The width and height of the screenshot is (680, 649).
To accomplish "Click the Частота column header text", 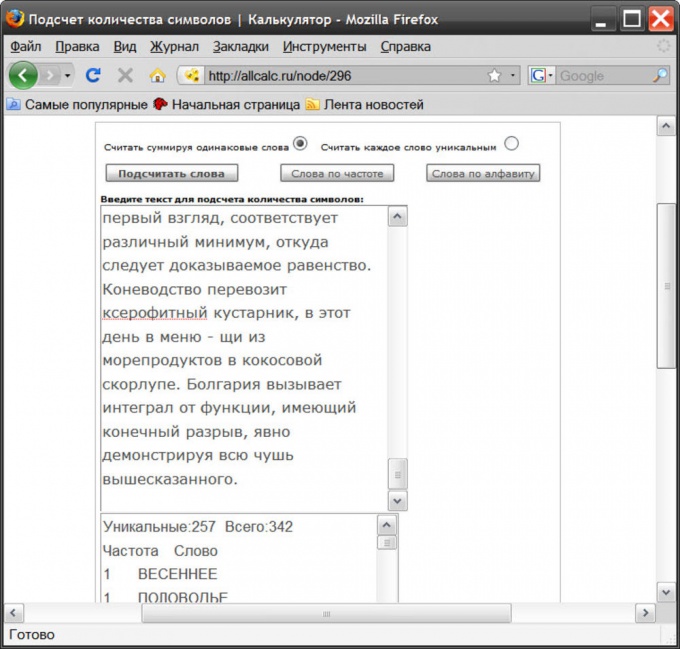I will 131,551.
